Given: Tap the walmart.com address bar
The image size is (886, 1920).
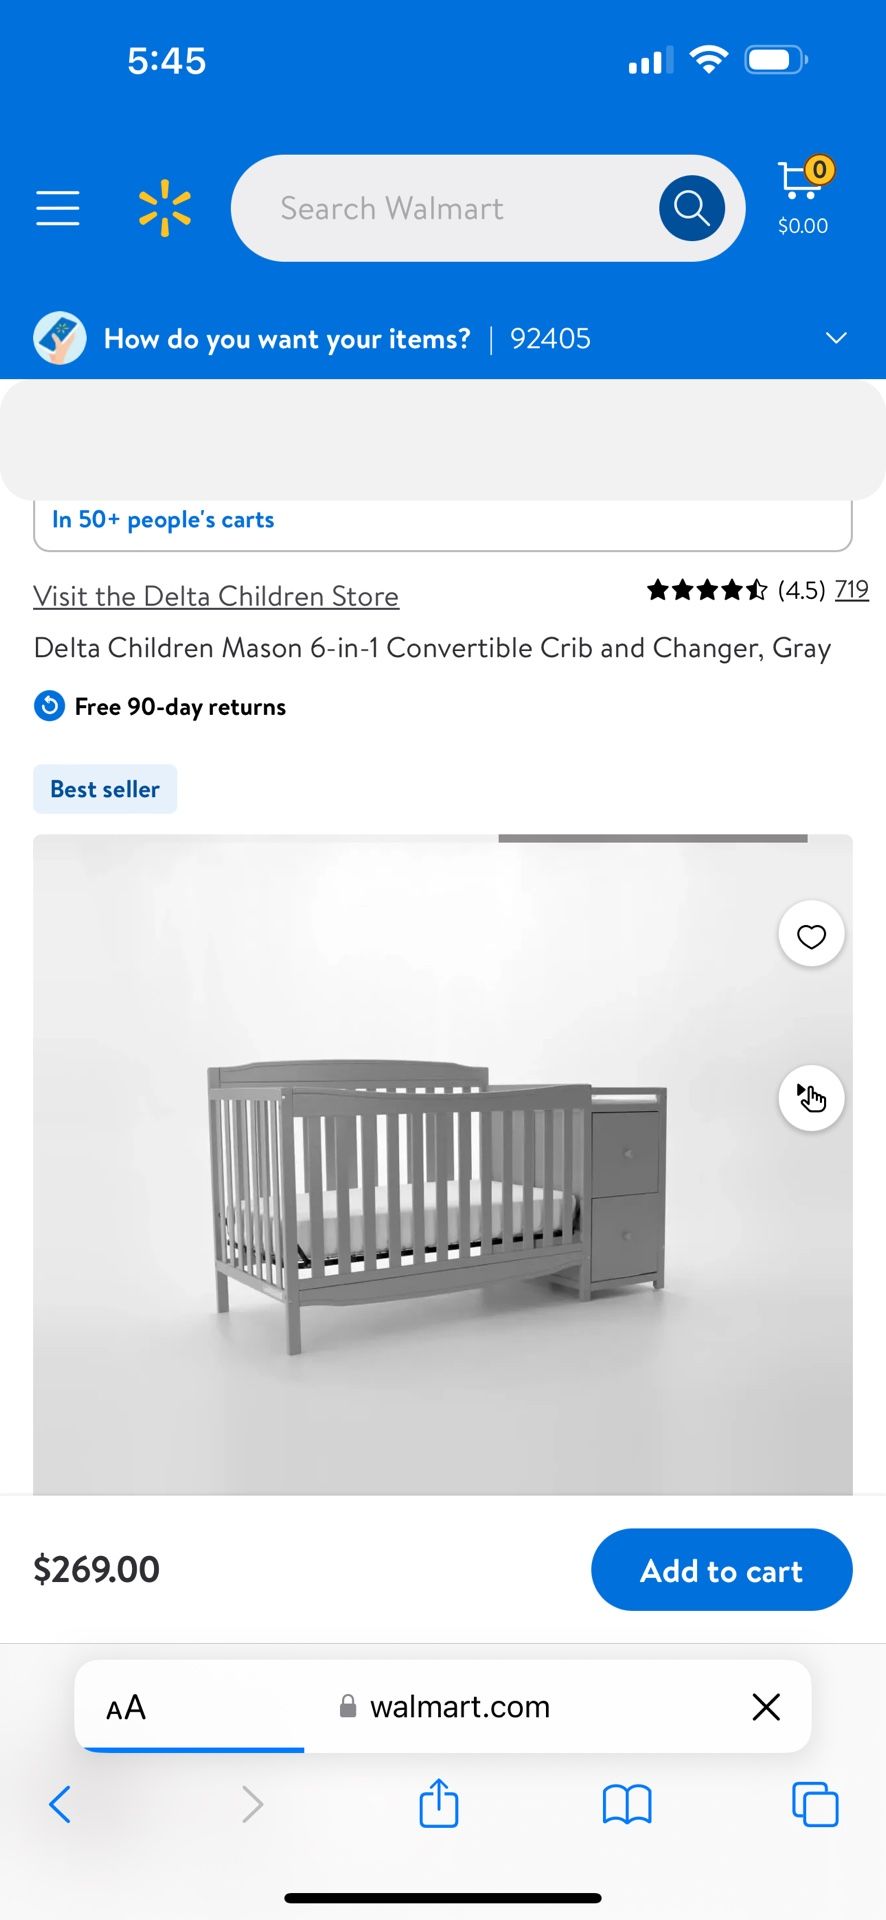Looking at the screenshot, I should (460, 1707).
